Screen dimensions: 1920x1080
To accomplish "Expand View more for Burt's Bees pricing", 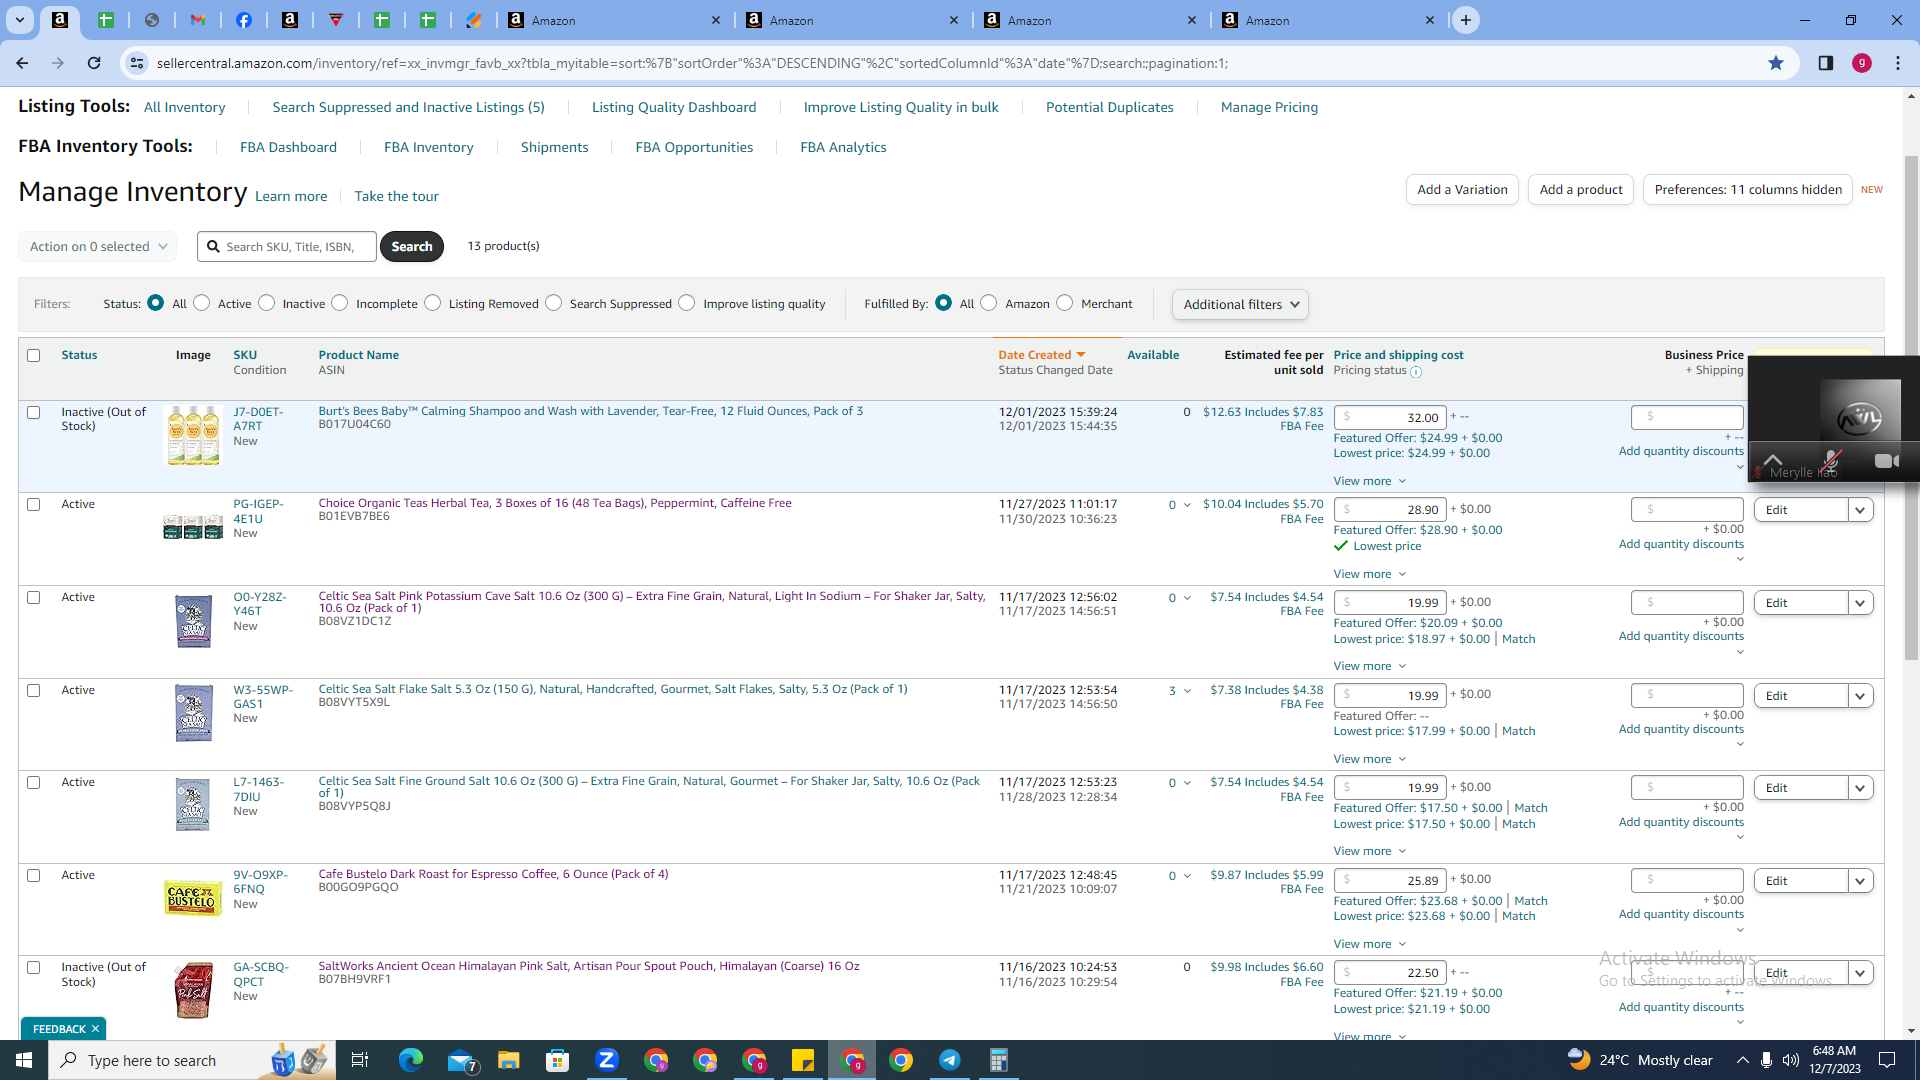I will pyautogui.click(x=1369, y=481).
